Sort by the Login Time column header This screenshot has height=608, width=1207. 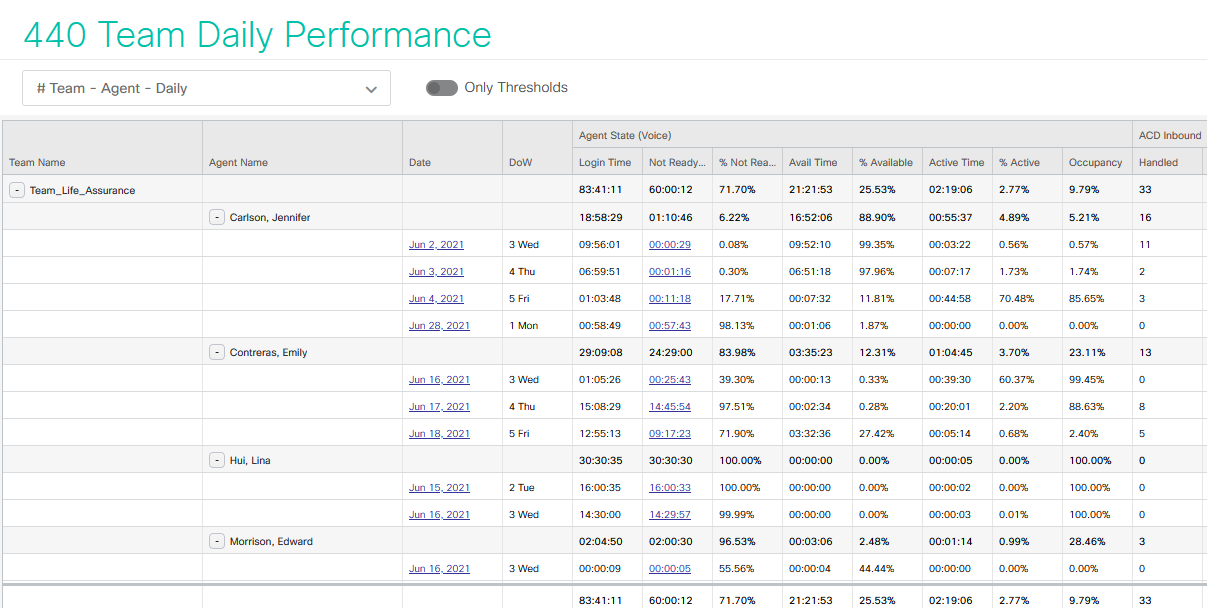(x=605, y=162)
